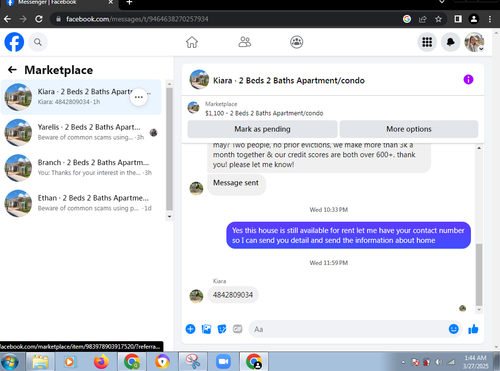Screen dimensions: 500x371
Task: Open the Kiara conversation in the list
Action: (x=81, y=97)
